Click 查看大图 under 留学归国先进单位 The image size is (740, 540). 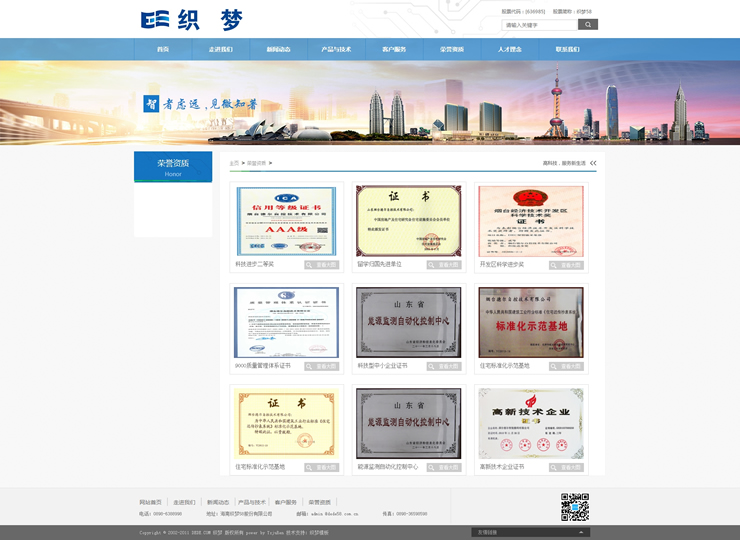pos(444,265)
